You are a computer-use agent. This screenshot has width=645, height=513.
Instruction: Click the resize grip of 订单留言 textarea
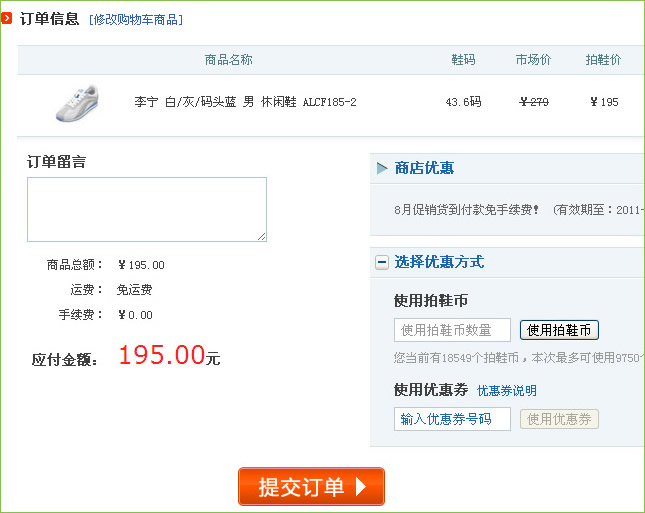[x=262, y=237]
